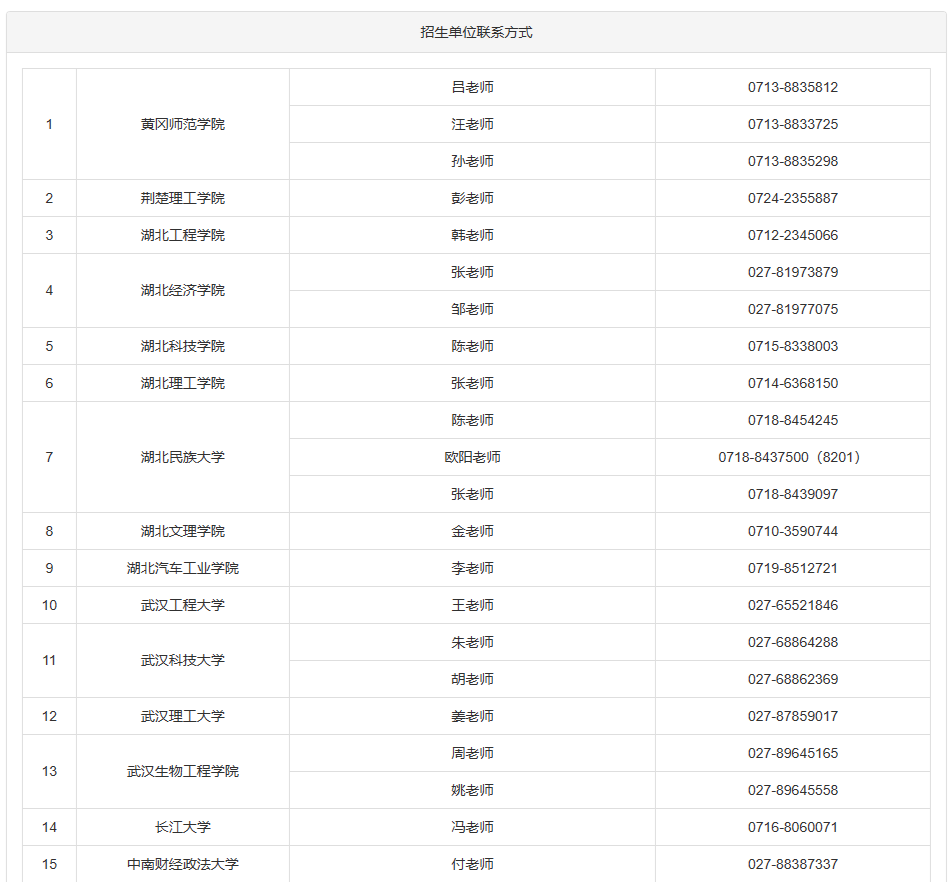The width and height of the screenshot is (950, 882).
Task: Select the 湖北经济学院 cell
Action: (x=182, y=290)
